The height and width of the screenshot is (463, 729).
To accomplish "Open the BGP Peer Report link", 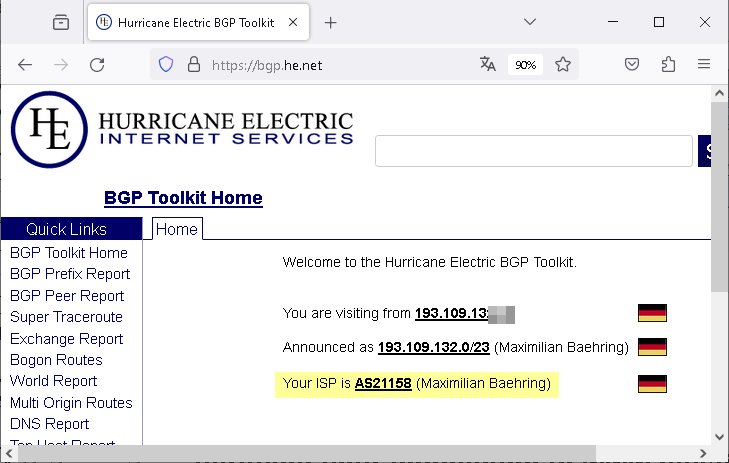I will coord(67,296).
